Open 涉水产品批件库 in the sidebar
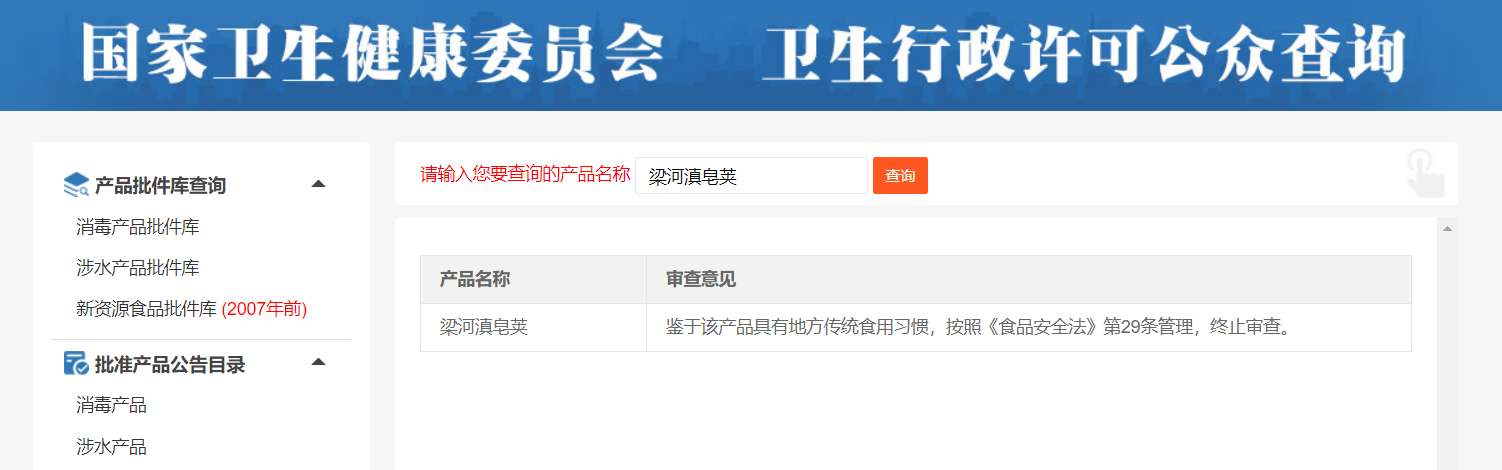 click(137, 268)
